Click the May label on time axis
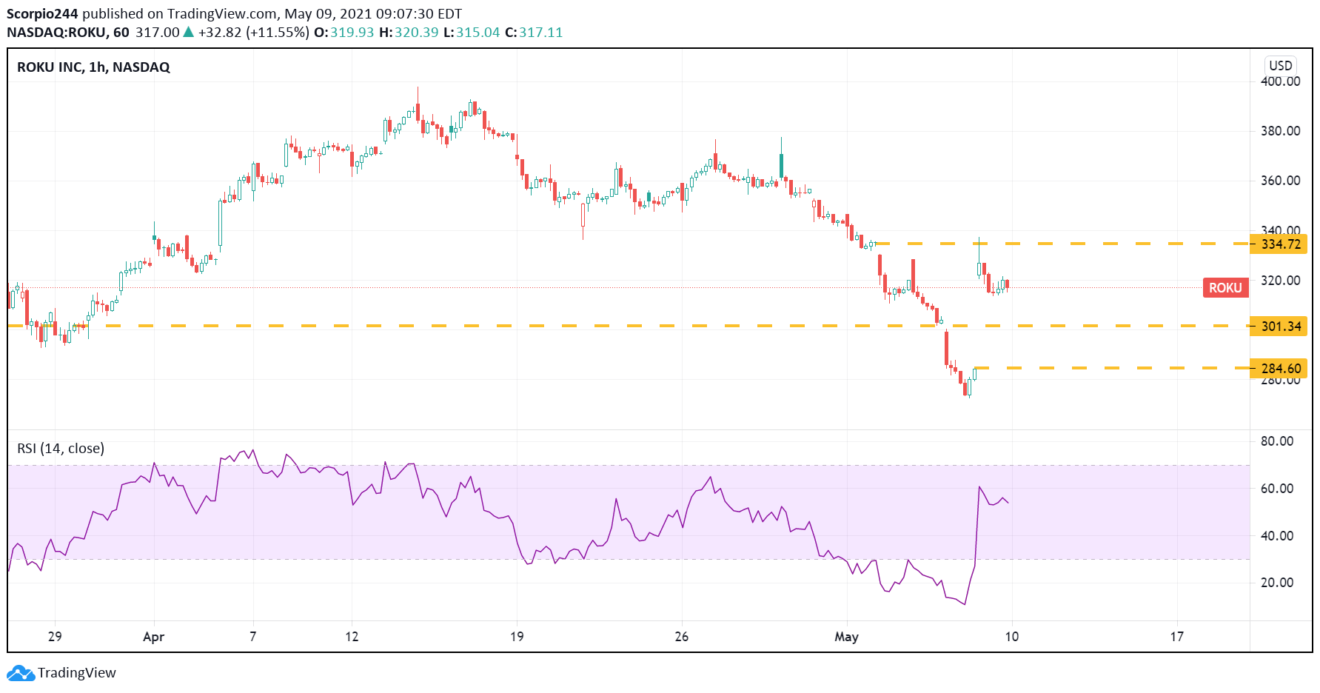Viewport: 1320px width, 693px height. point(846,636)
